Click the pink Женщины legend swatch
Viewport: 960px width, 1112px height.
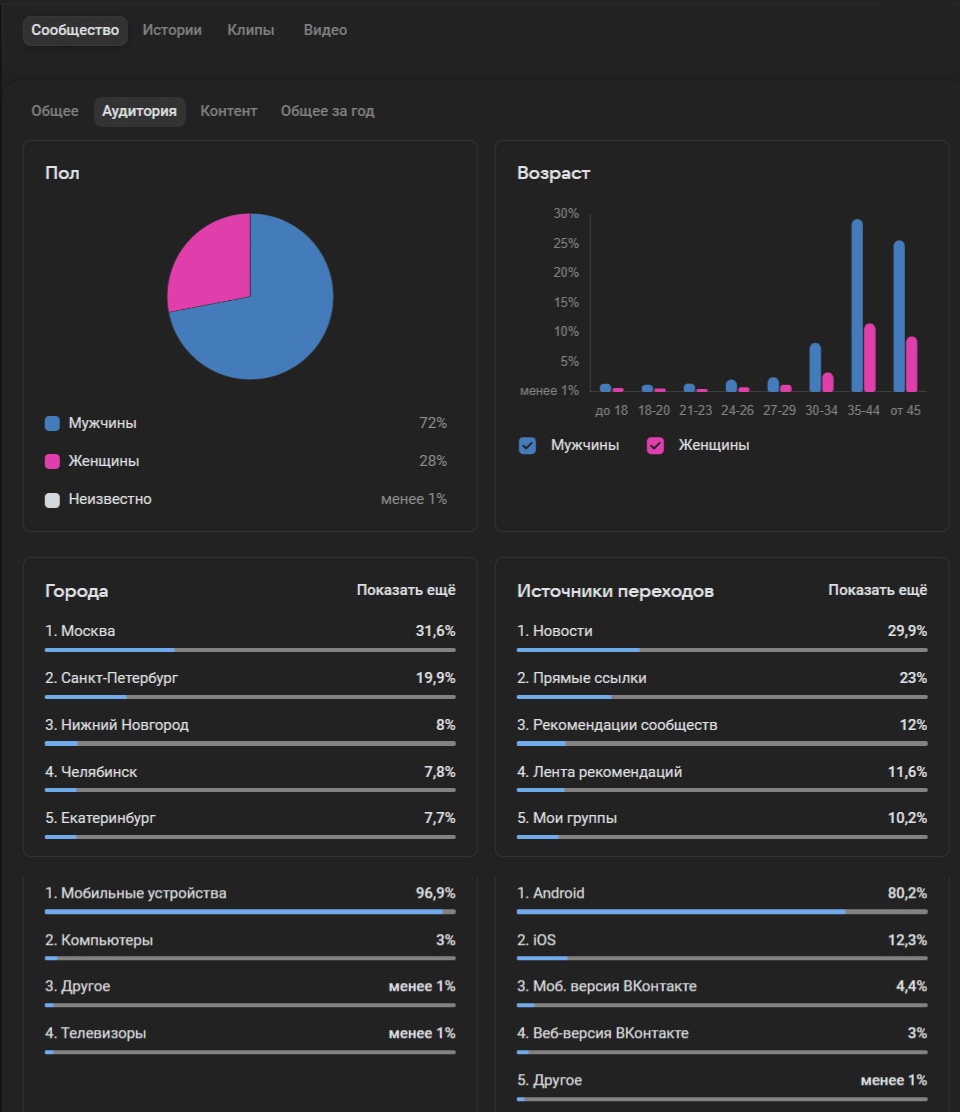pyautogui.click(x=53, y=462)
